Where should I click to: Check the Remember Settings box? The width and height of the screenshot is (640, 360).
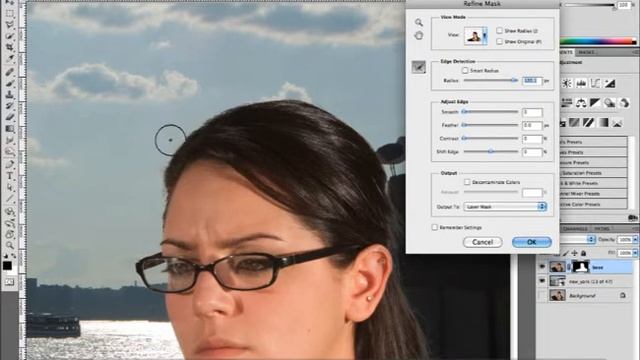(435, 227)
